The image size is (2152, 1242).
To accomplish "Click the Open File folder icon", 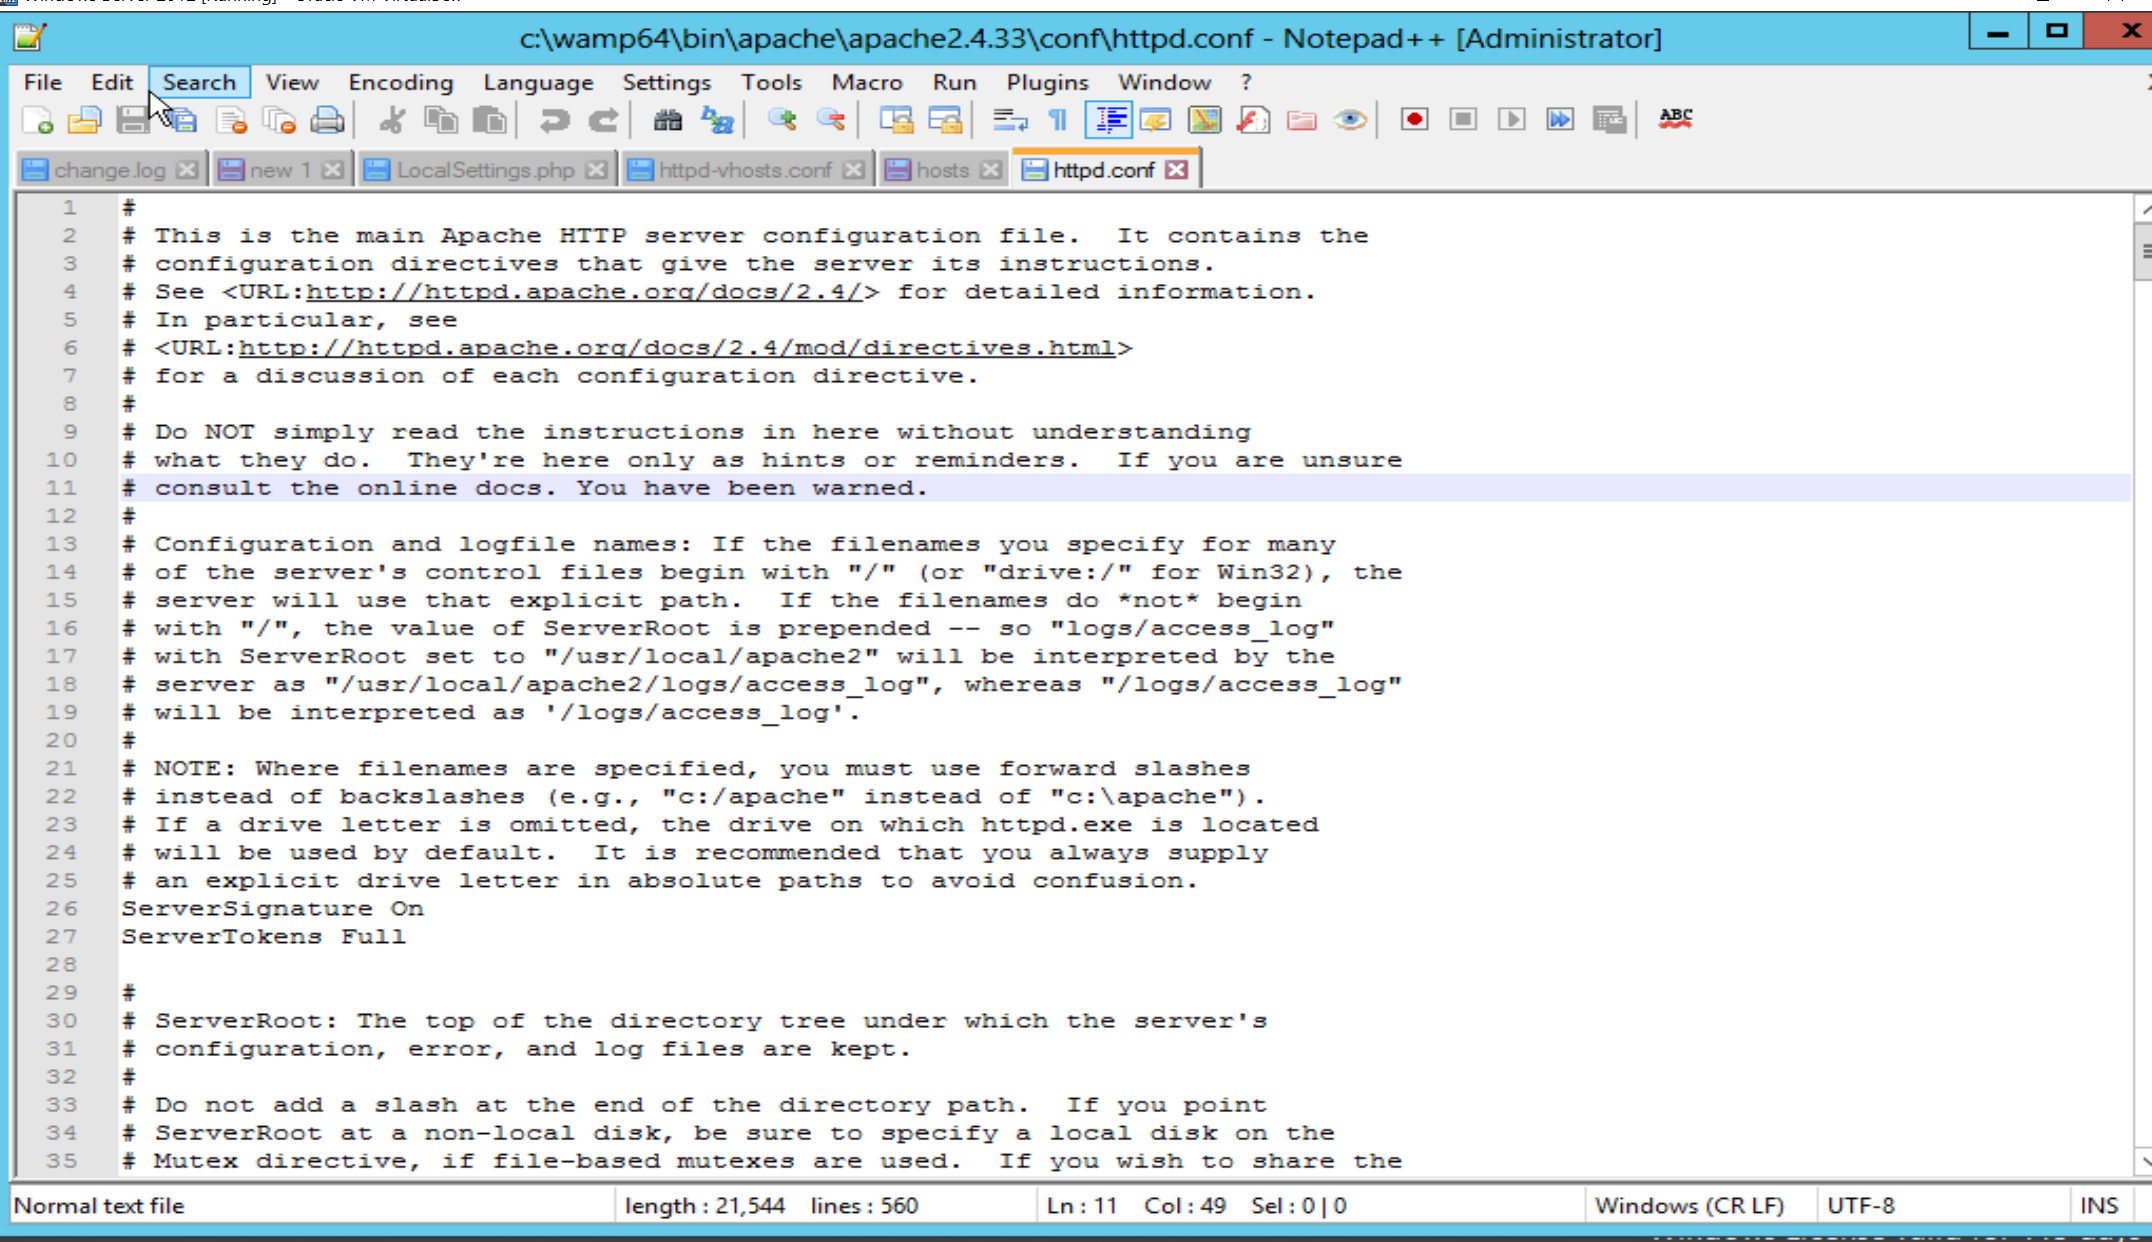I will pyautogui.click(x=84, y=120).
